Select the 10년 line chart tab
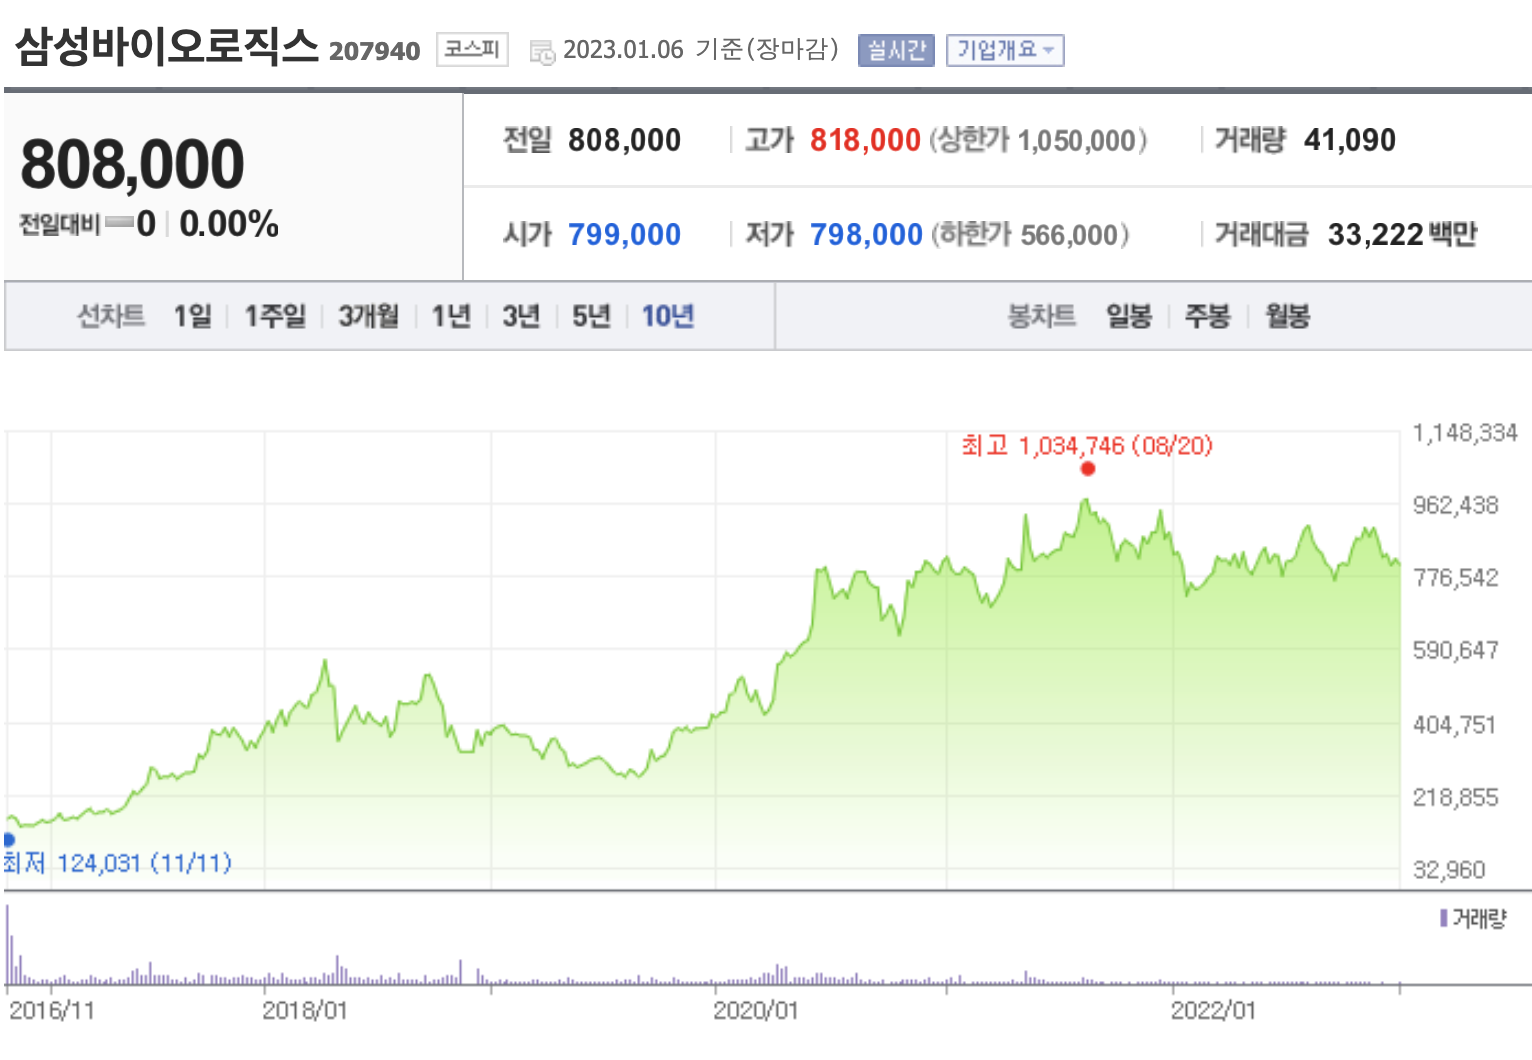This screenshot has height=1060, width=1532. (668, 316)
